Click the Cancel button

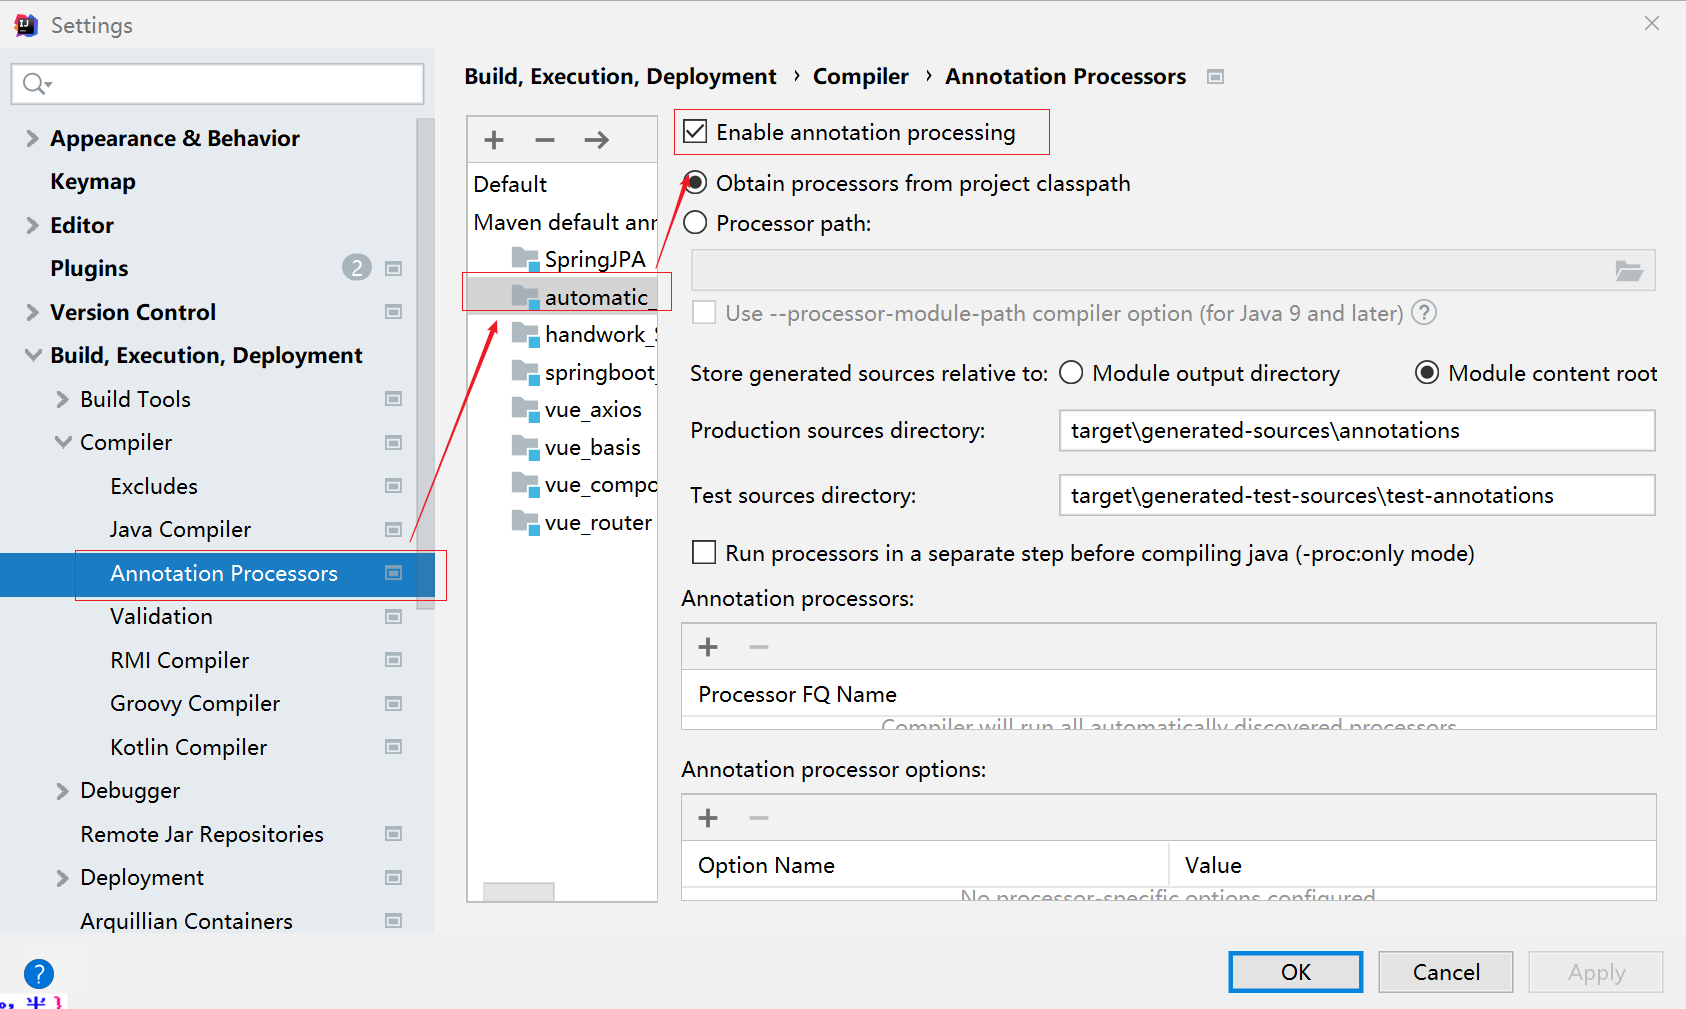point(1445,972)
